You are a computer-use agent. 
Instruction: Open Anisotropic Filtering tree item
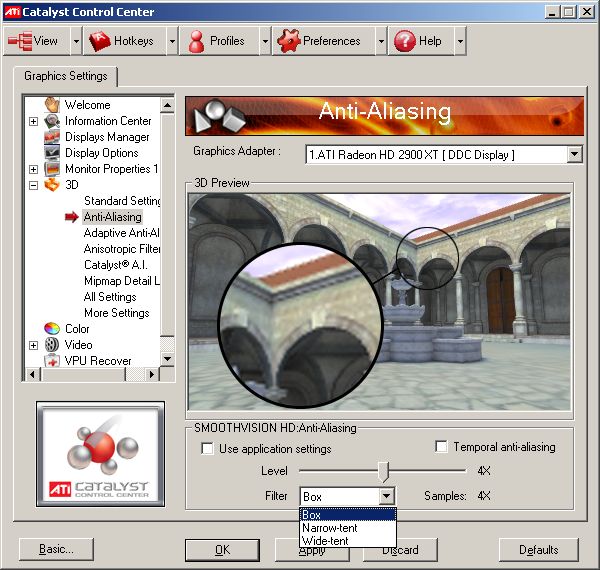tap(122, 249)
